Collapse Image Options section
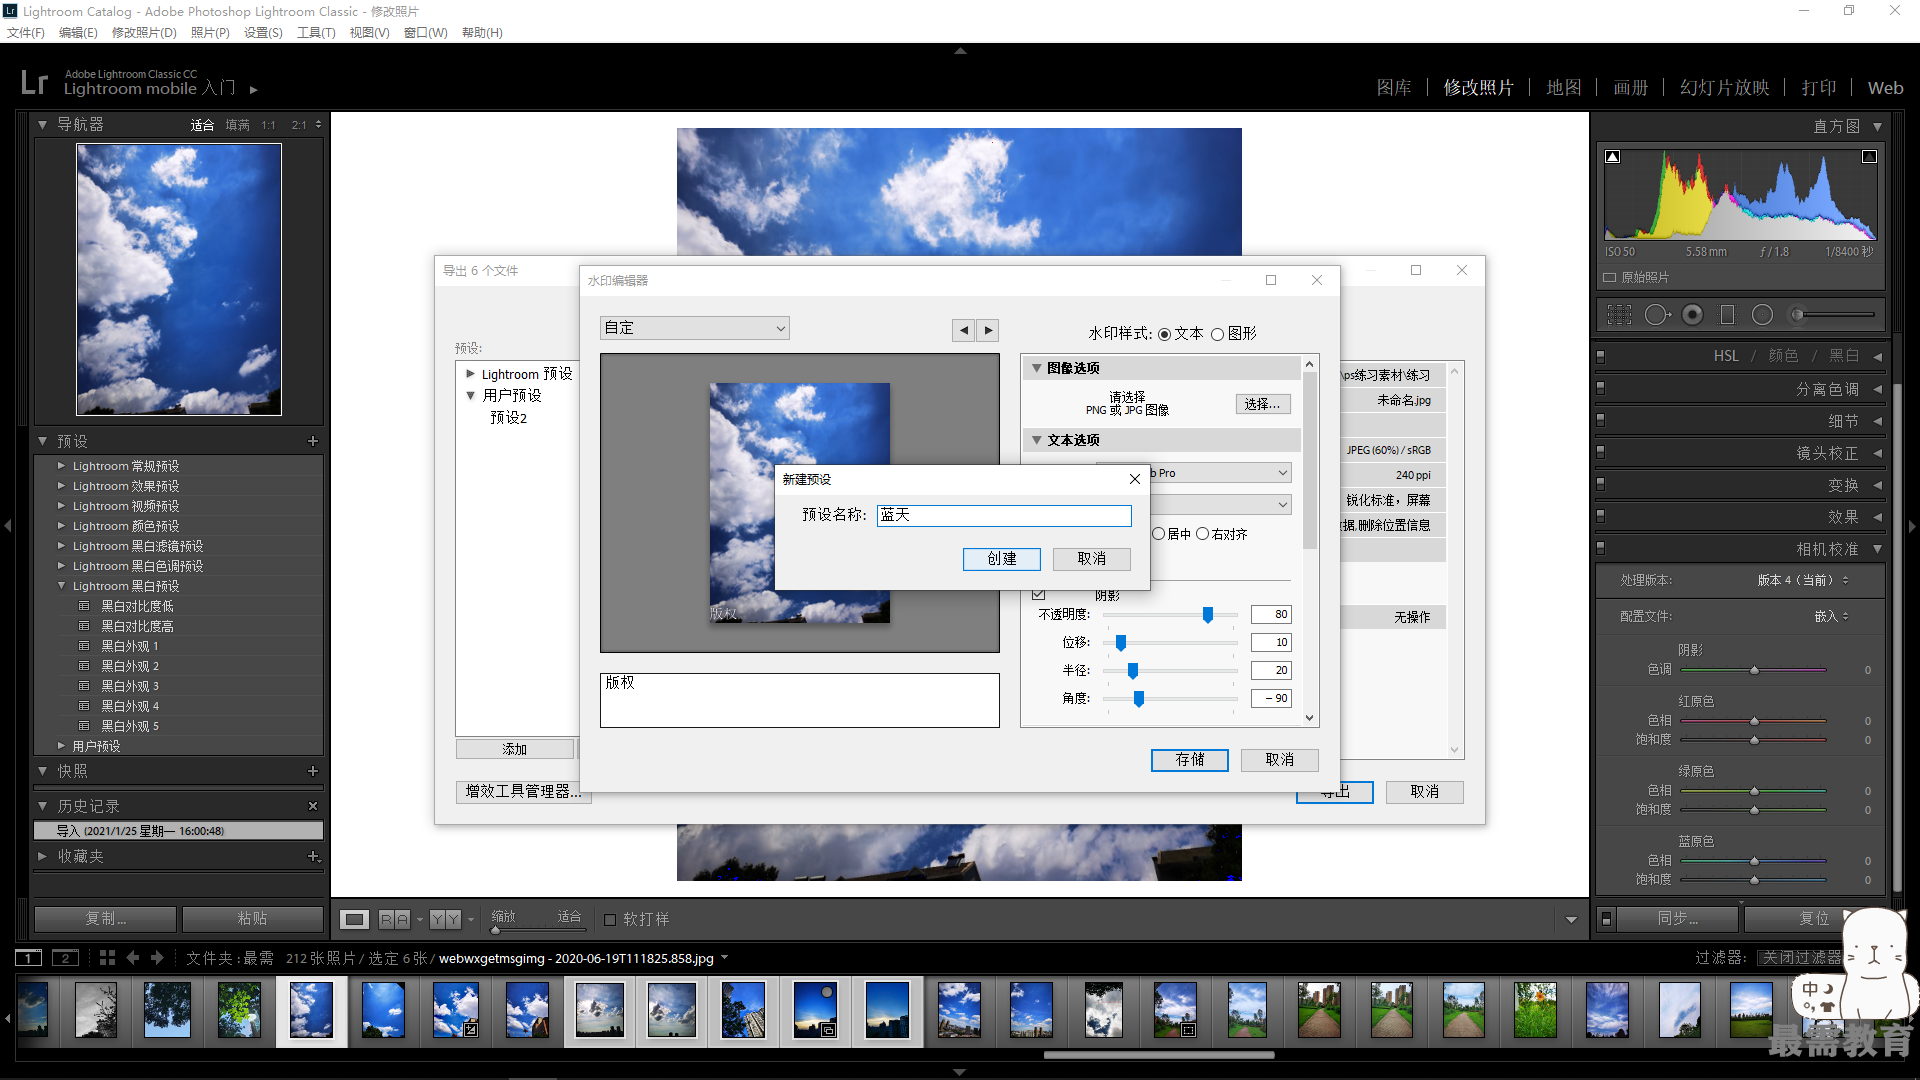The width and height of the screenshot is (1920, 1080). point(1037,368)
